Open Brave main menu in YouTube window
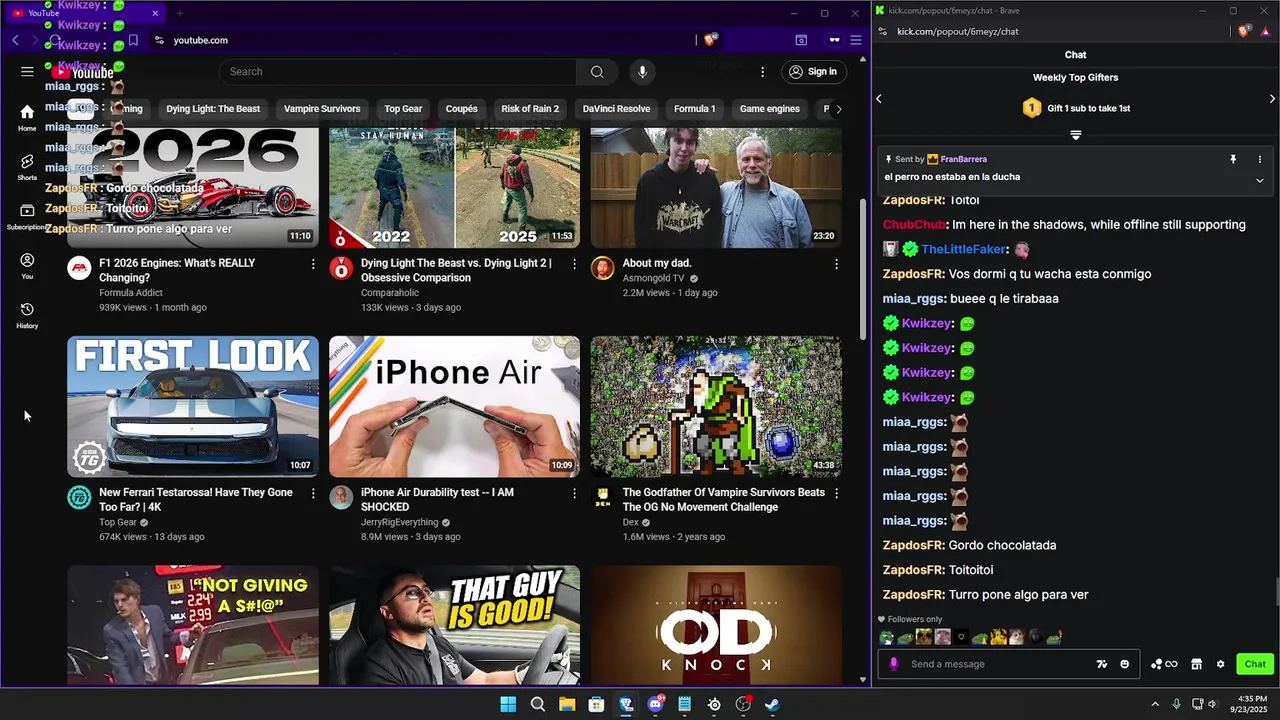Screen dimensions: 1280x720 [856, 40]
